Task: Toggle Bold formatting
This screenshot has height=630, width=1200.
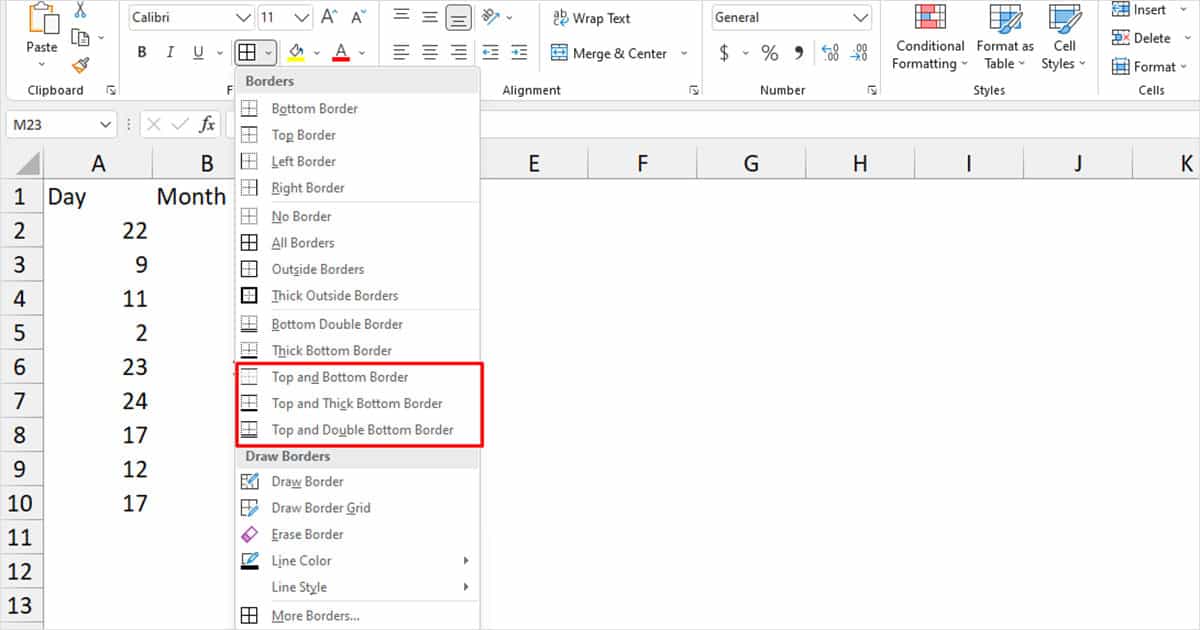Action: click(142, 53)
